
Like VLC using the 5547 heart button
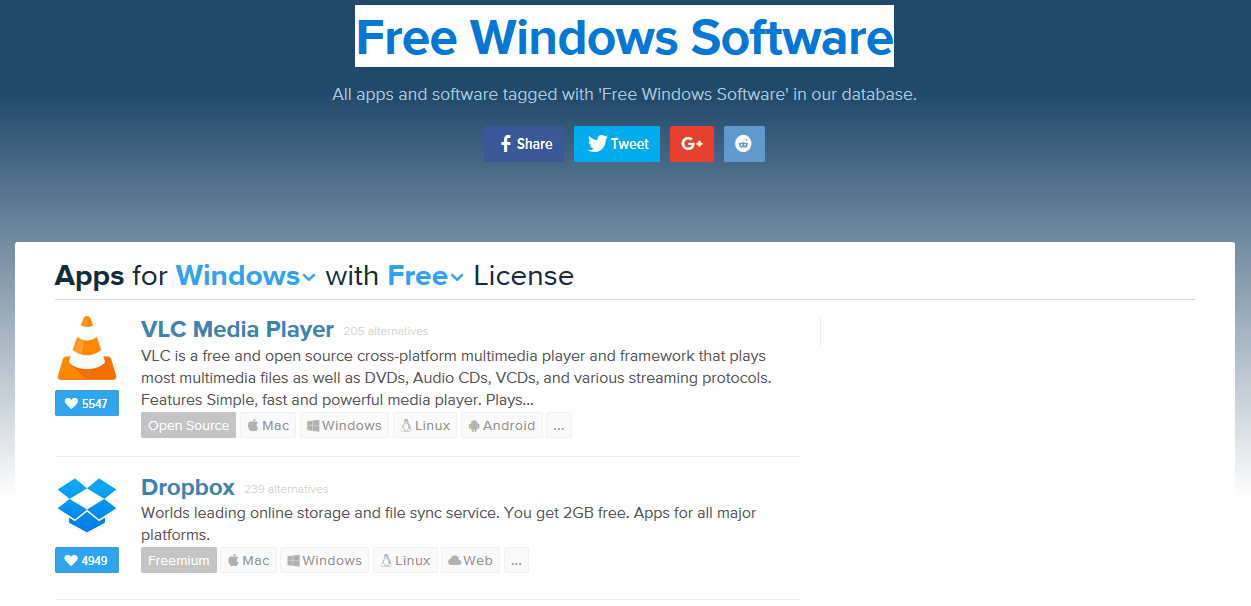pos(87,403)
